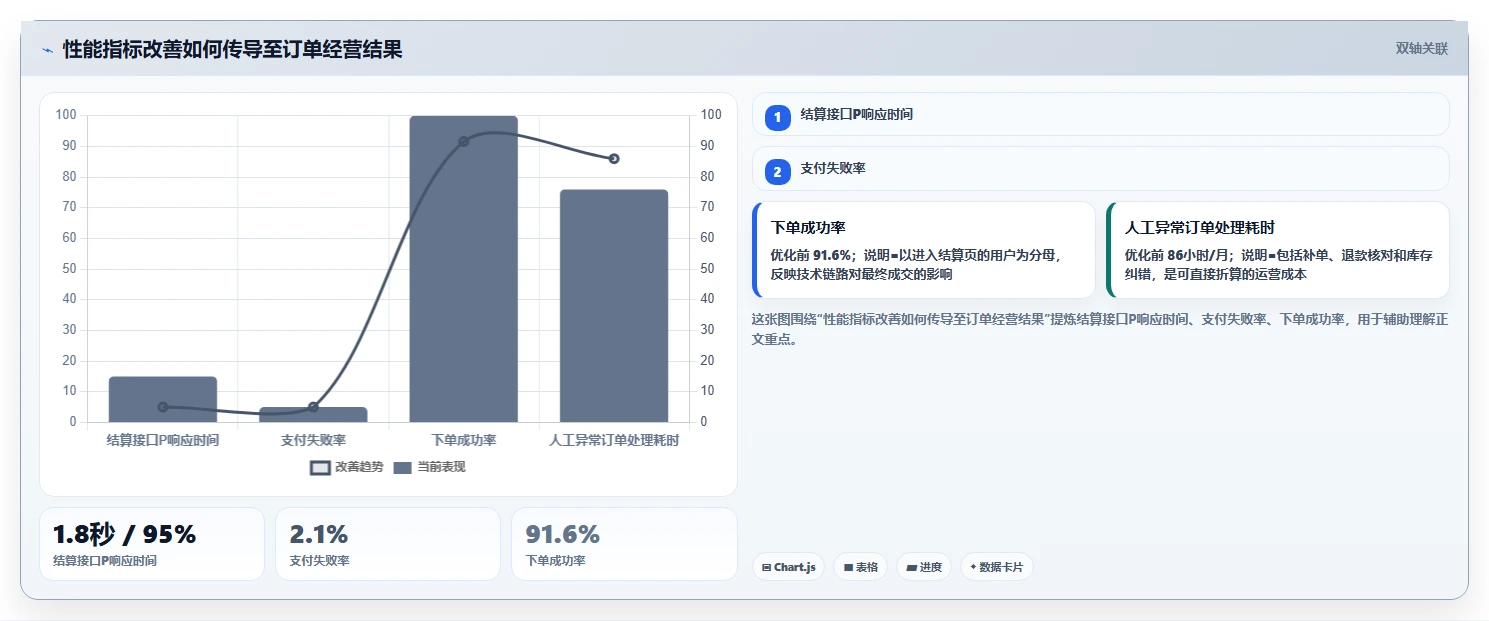Click the numbered badge 1 icon
The width and height of the screenshot is (1489, 621).
(x=778, y=117)
